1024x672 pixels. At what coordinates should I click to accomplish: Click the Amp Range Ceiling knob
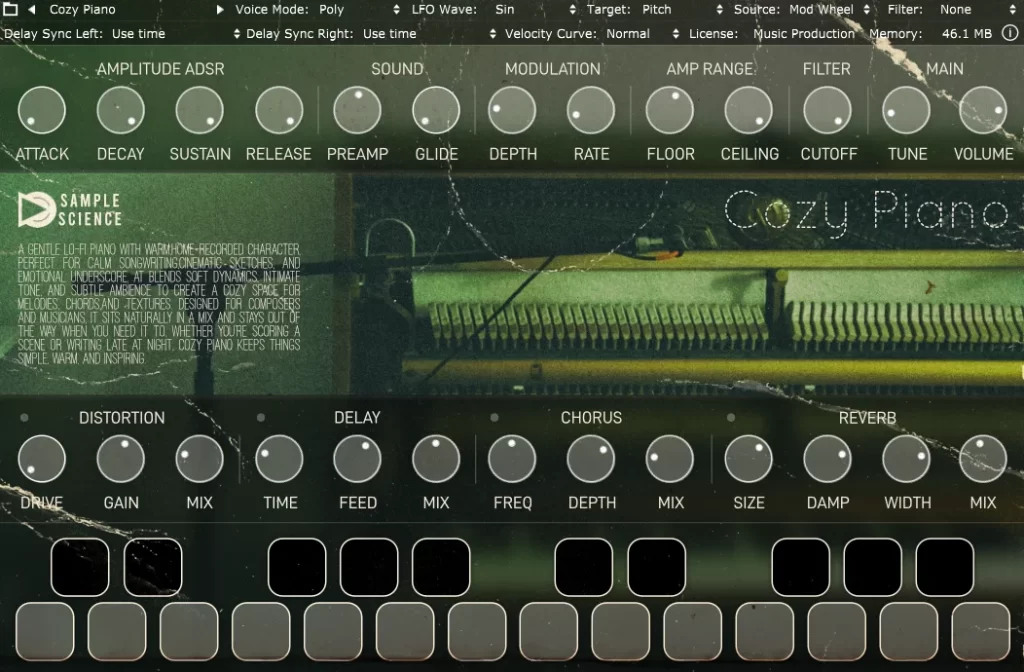click(x=748, y=110)
